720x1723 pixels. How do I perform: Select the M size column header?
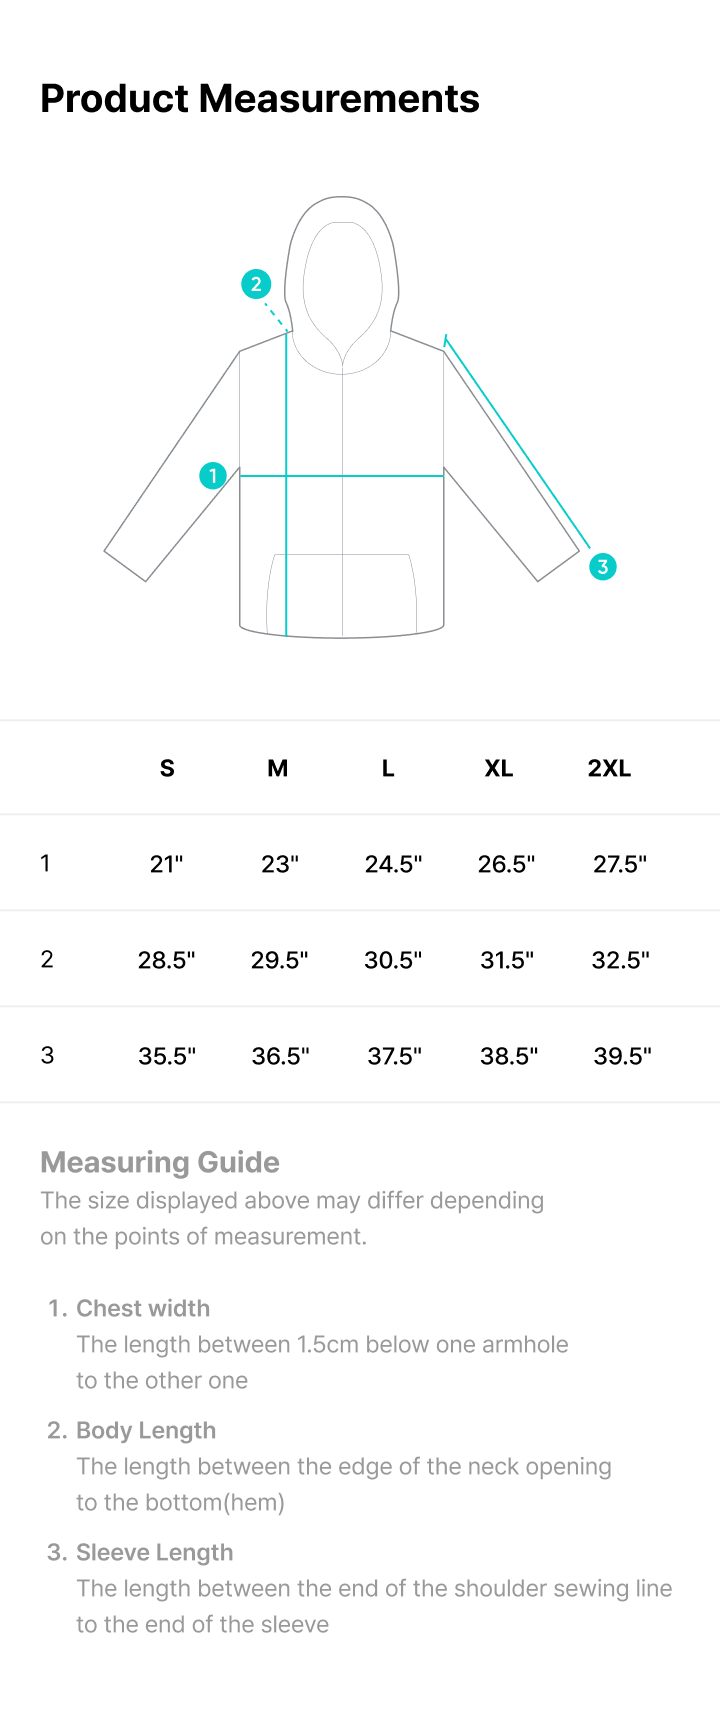[278, 768]
